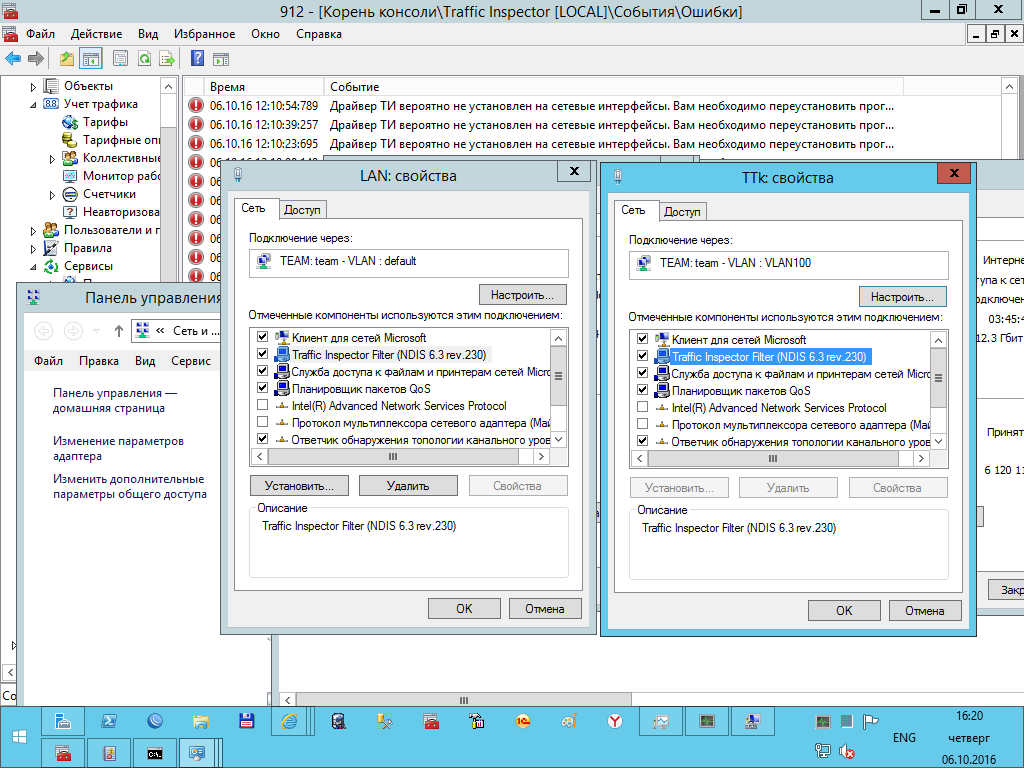Open the Сервис menu in Панель управления window
Screen dimensions: 1024x768
pos(191,361)
